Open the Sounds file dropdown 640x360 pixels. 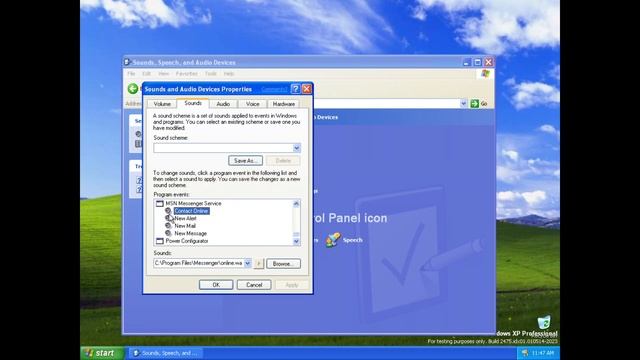click(247, 263)
